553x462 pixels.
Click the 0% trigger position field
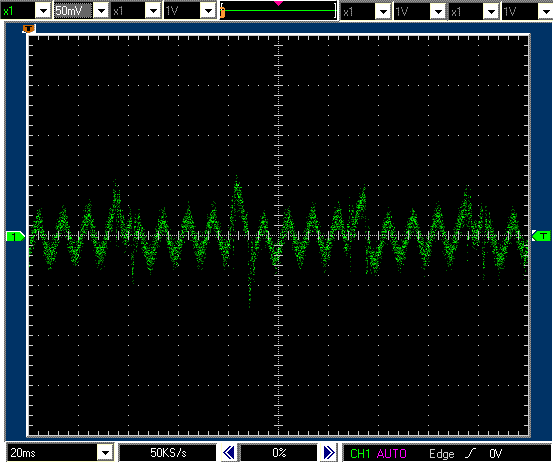[279, 452]
